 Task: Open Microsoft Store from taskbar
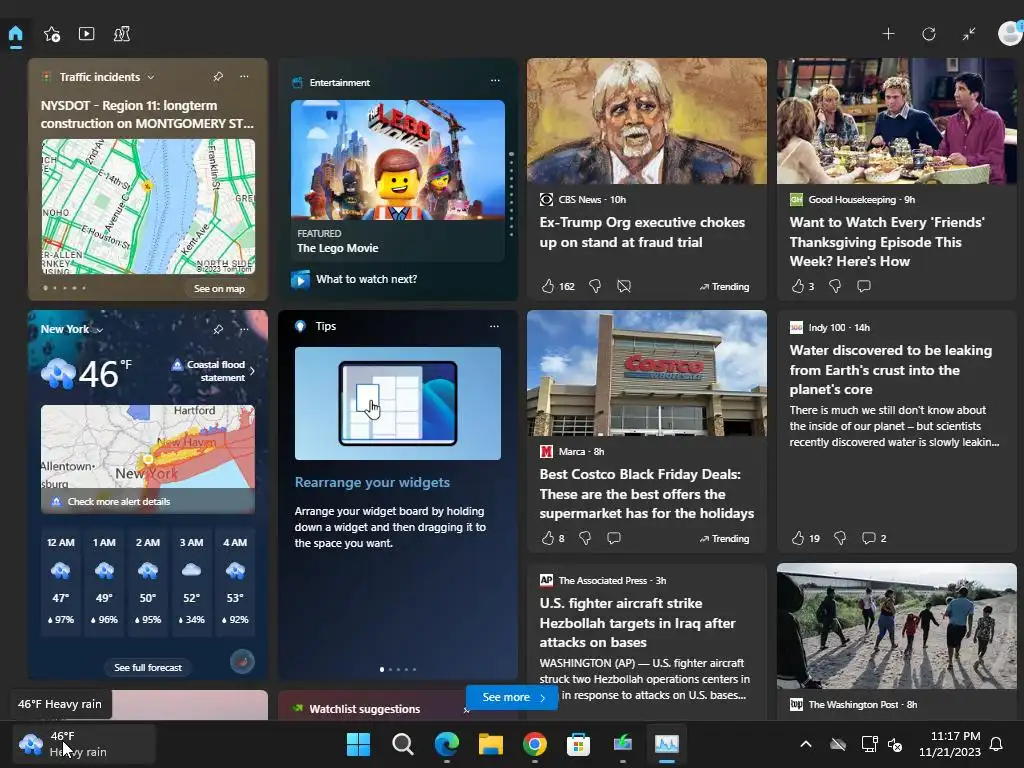click(578, 744)
